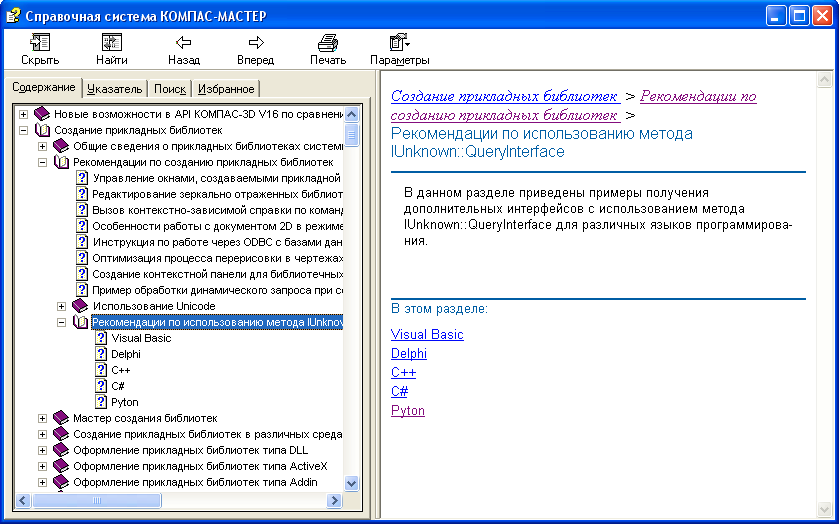Go forward with the Вперед arrow
Image resolution: width=839 pixels, height=524 pixels.
256,42
